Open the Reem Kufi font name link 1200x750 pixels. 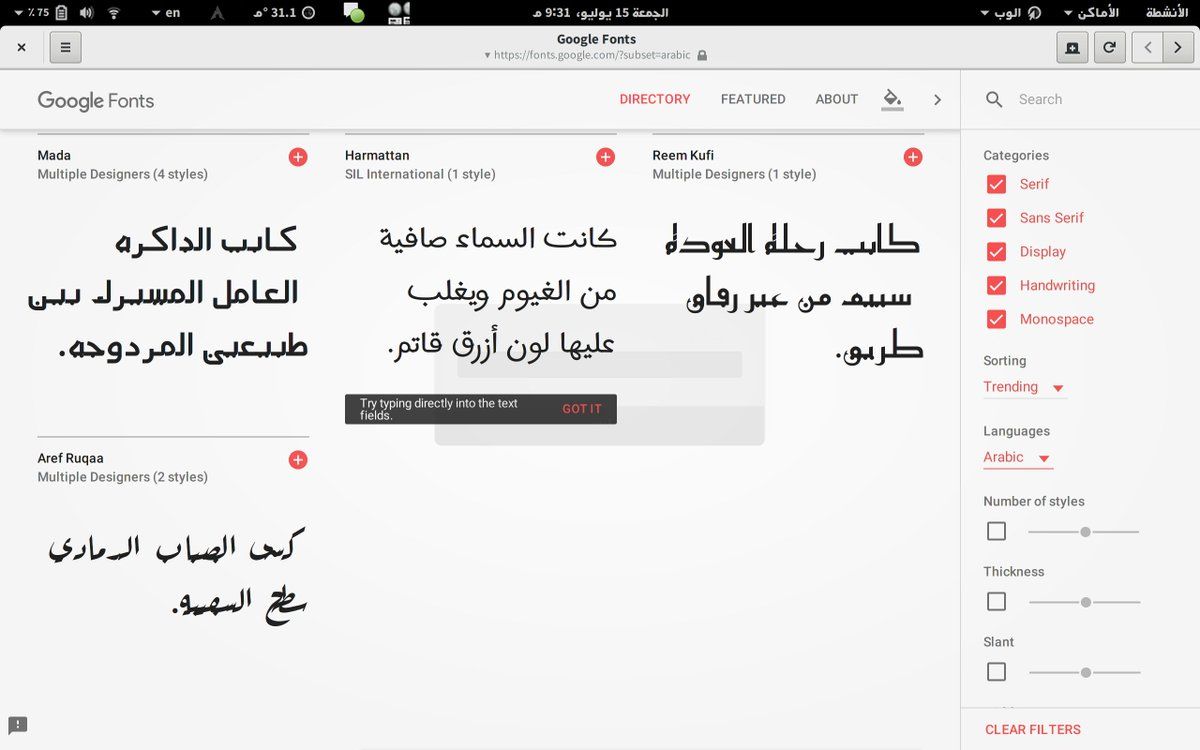[683, 155]
